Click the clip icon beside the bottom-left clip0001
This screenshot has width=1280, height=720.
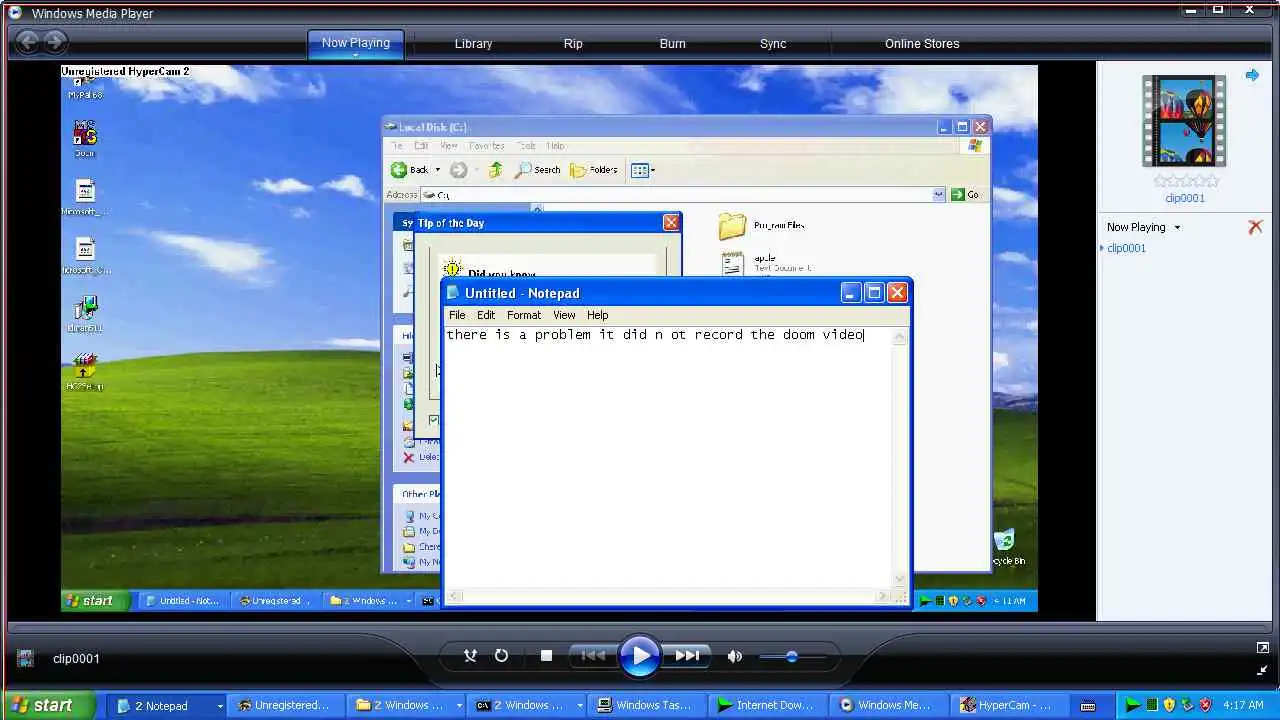tap(27, 659)
